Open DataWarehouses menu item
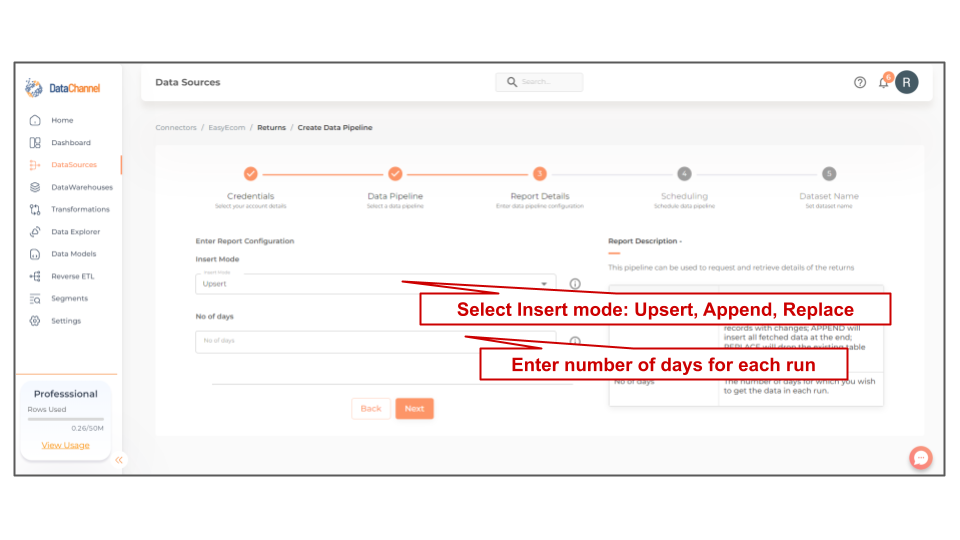960x540 pixels. pos(82,187)
